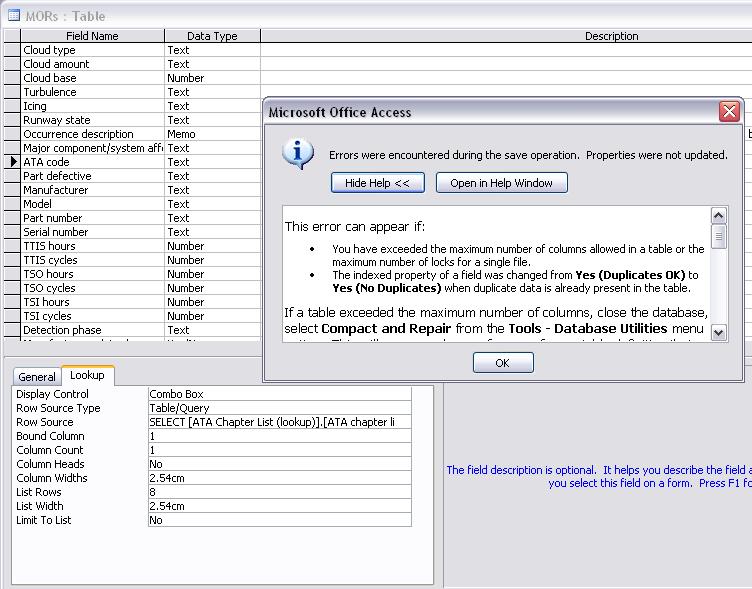Click Number data type for TSI cycles
This screenshot has height=589, width=752.
[212, 316]
